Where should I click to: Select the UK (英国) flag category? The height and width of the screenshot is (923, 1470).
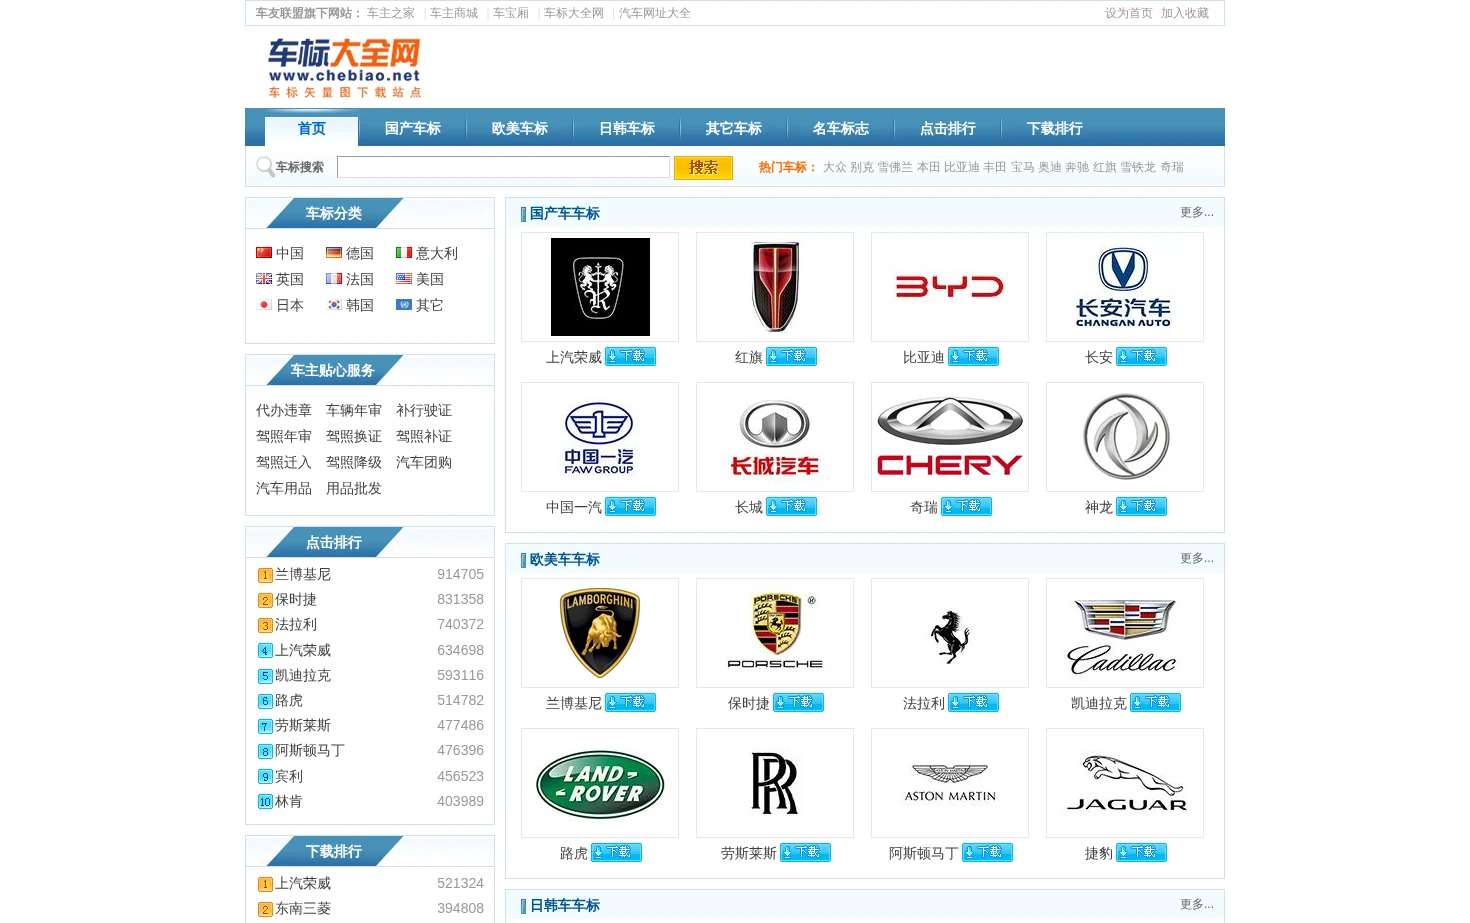click(x=280, y=279)
